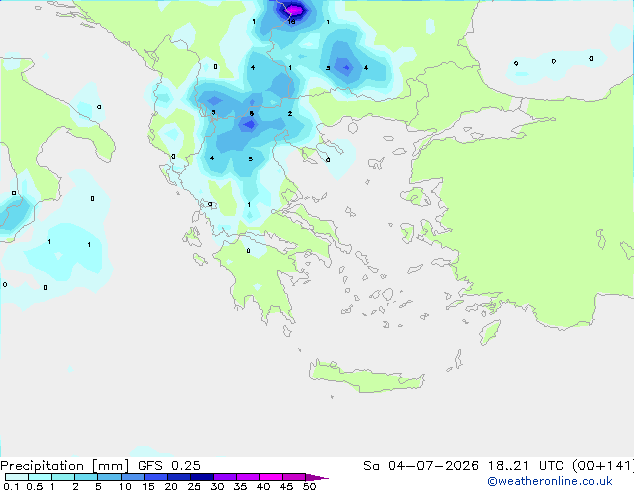Click the legend label '50'

(x=309, y=486)
